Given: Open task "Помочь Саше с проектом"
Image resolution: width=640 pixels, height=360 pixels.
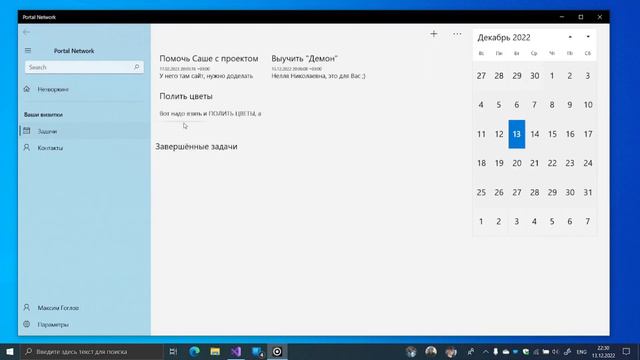Looking at the screenshot, I should coord(209,67).
